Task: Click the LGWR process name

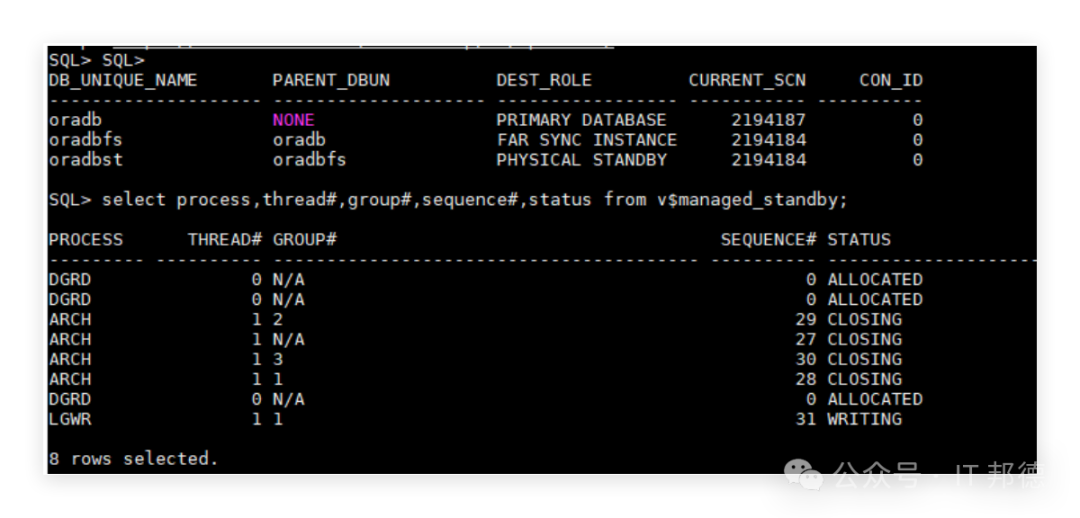Action: (x=70, y=419)
